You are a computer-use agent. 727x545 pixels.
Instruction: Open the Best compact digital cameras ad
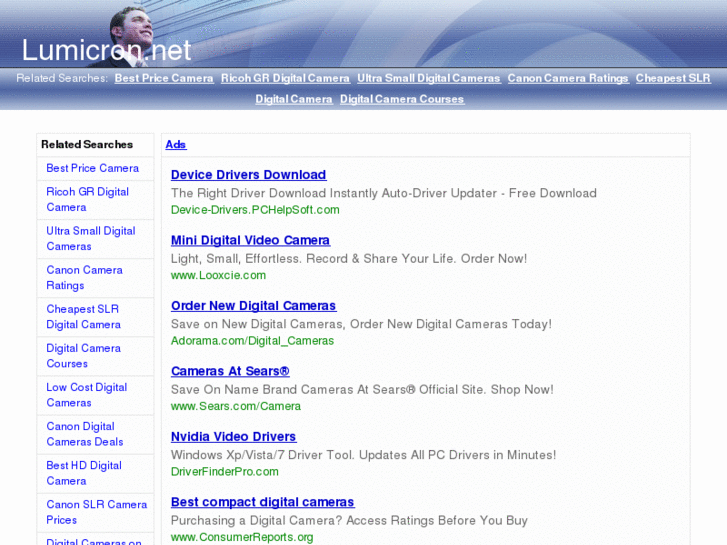[x=262, y=502]
